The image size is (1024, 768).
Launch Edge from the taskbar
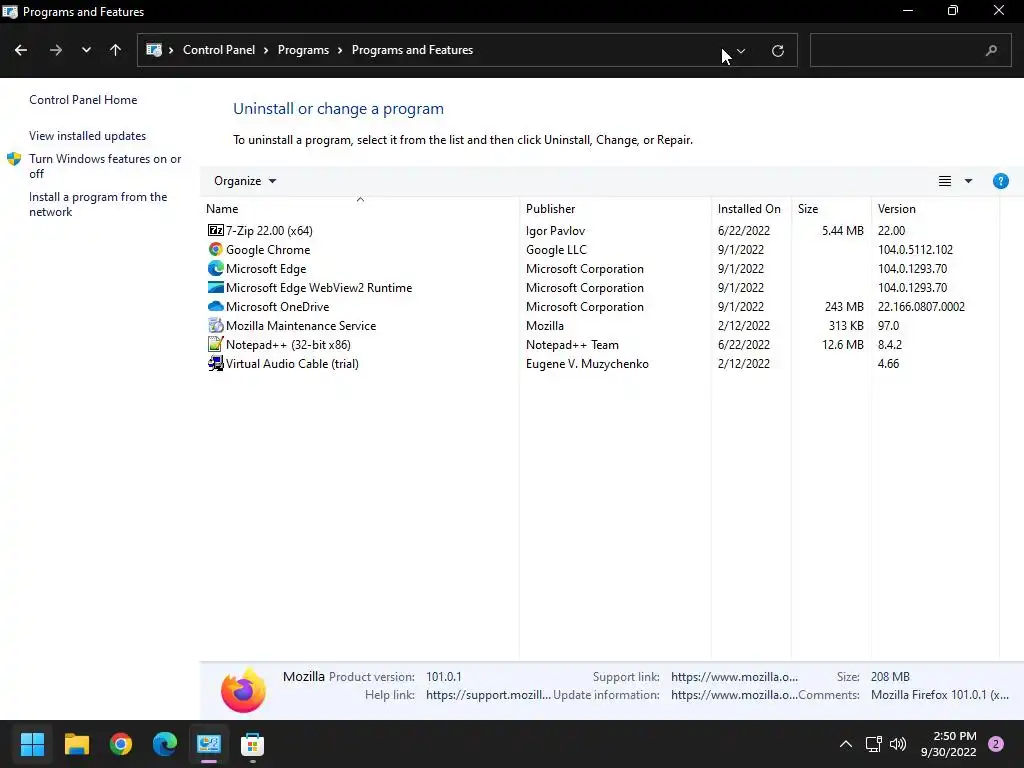165,744
